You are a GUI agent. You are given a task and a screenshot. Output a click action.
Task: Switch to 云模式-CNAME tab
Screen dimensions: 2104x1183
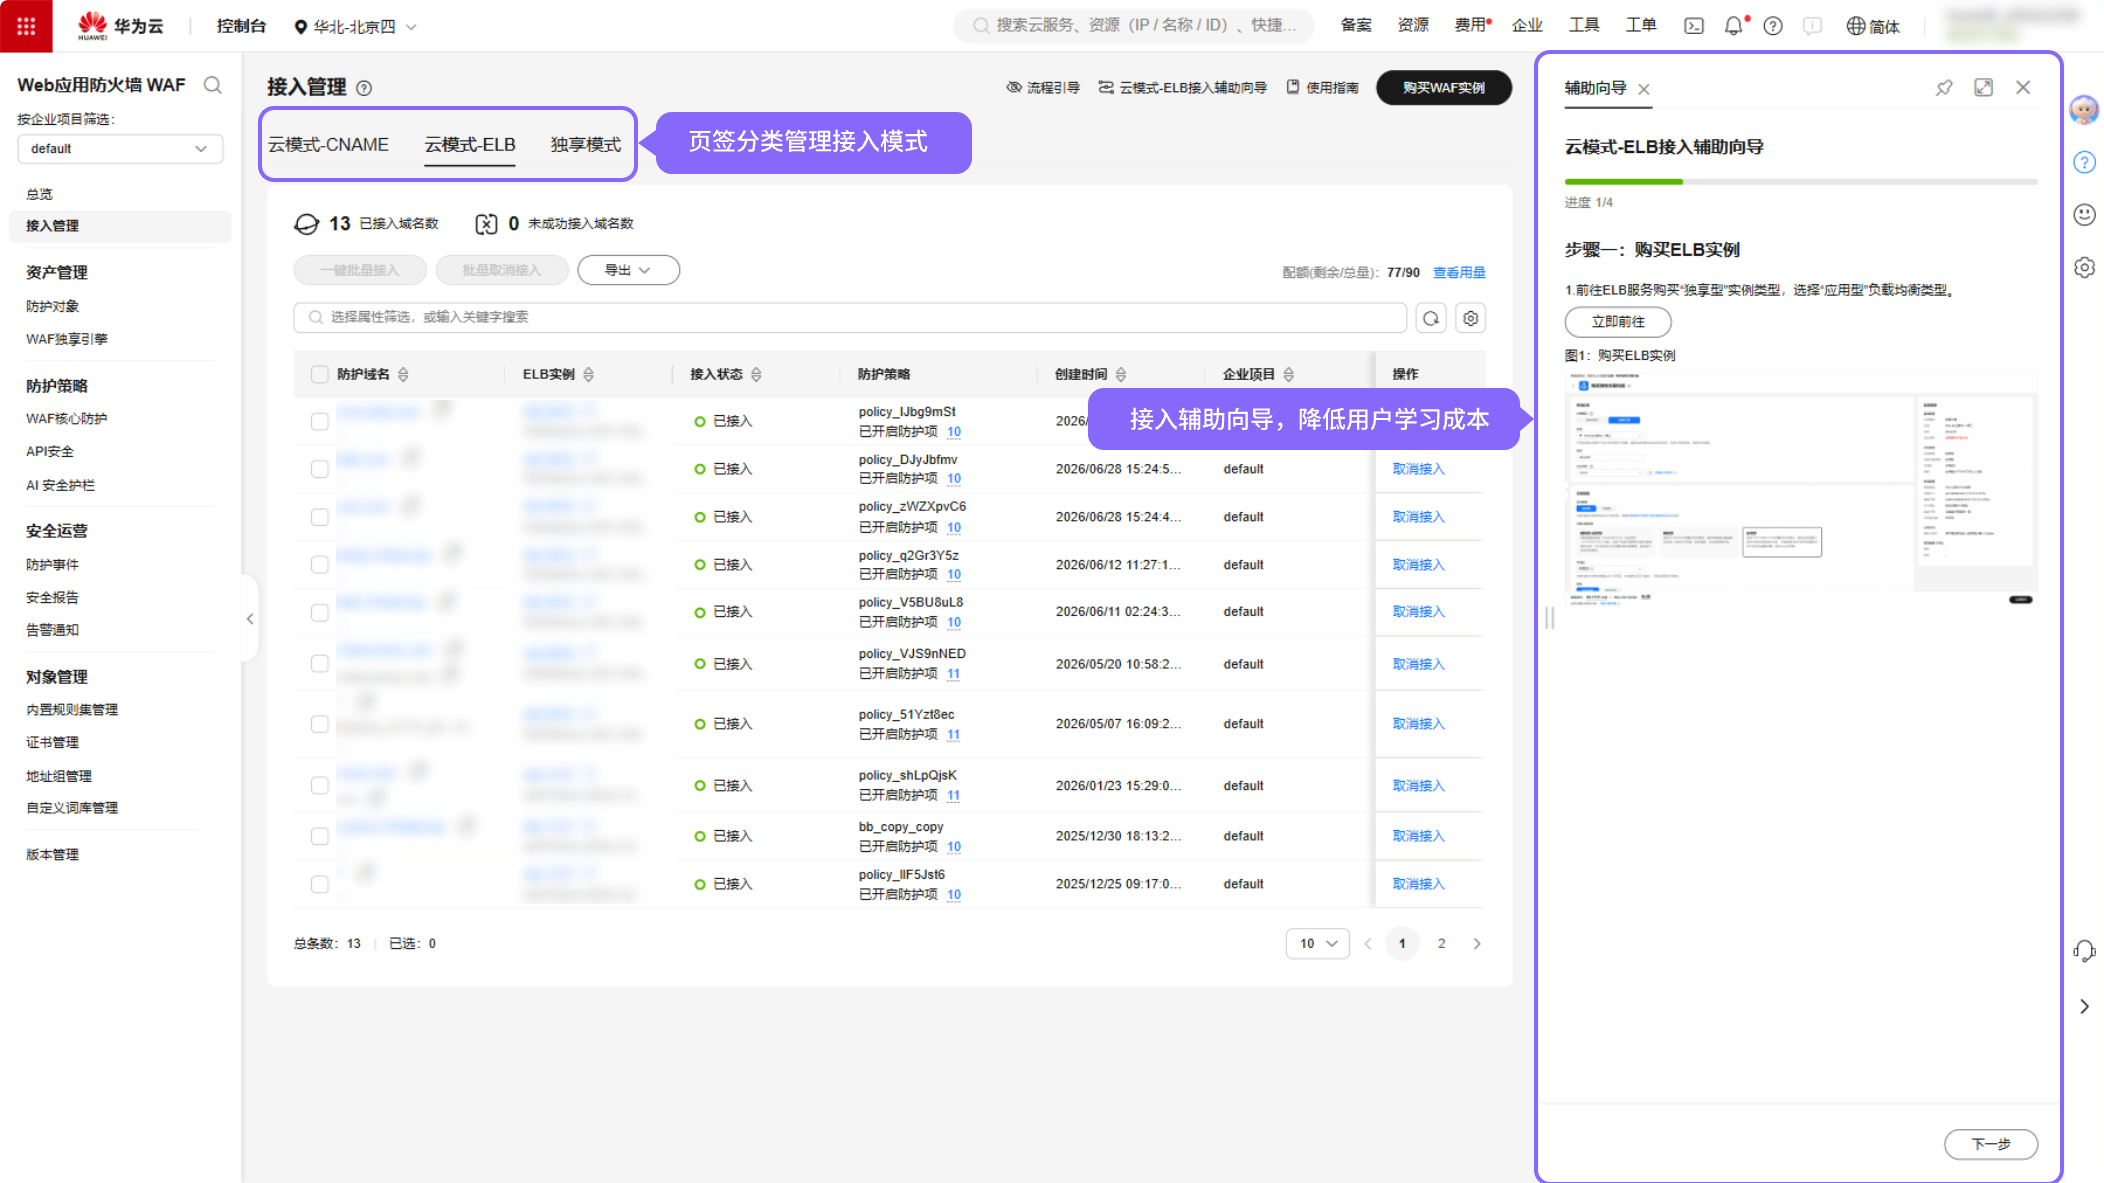coord(328,144)
